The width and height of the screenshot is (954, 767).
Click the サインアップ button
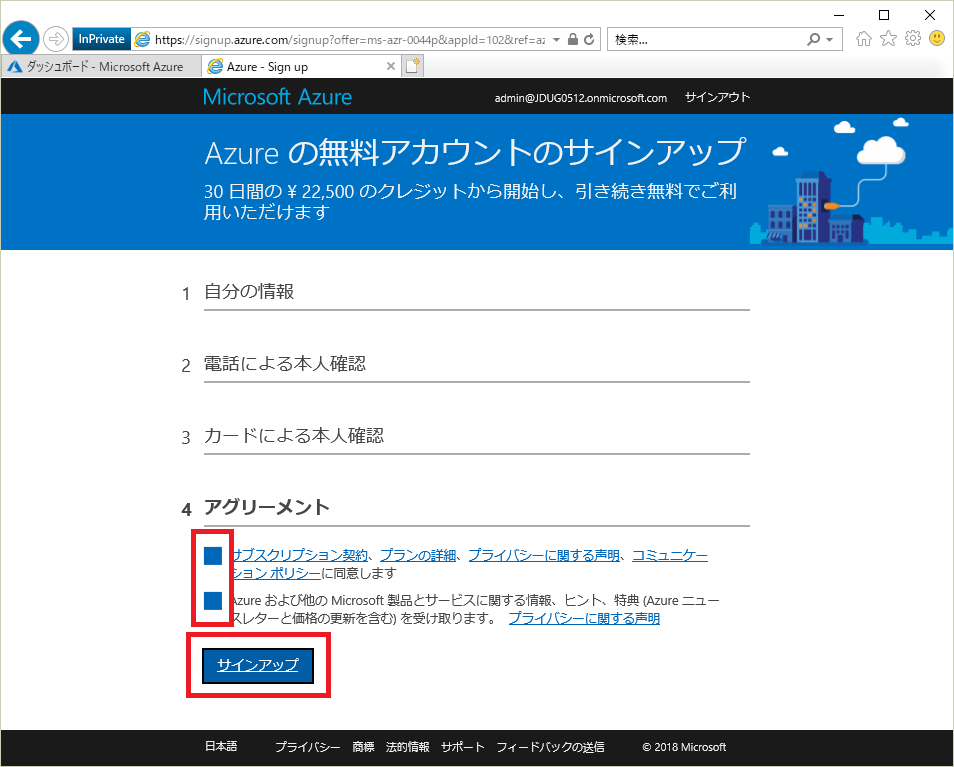click(x=258, y=665)
